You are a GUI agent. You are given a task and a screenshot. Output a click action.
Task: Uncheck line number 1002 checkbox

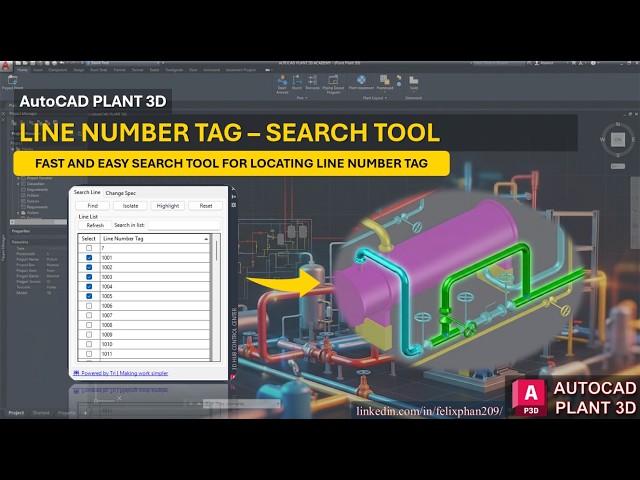89,267
